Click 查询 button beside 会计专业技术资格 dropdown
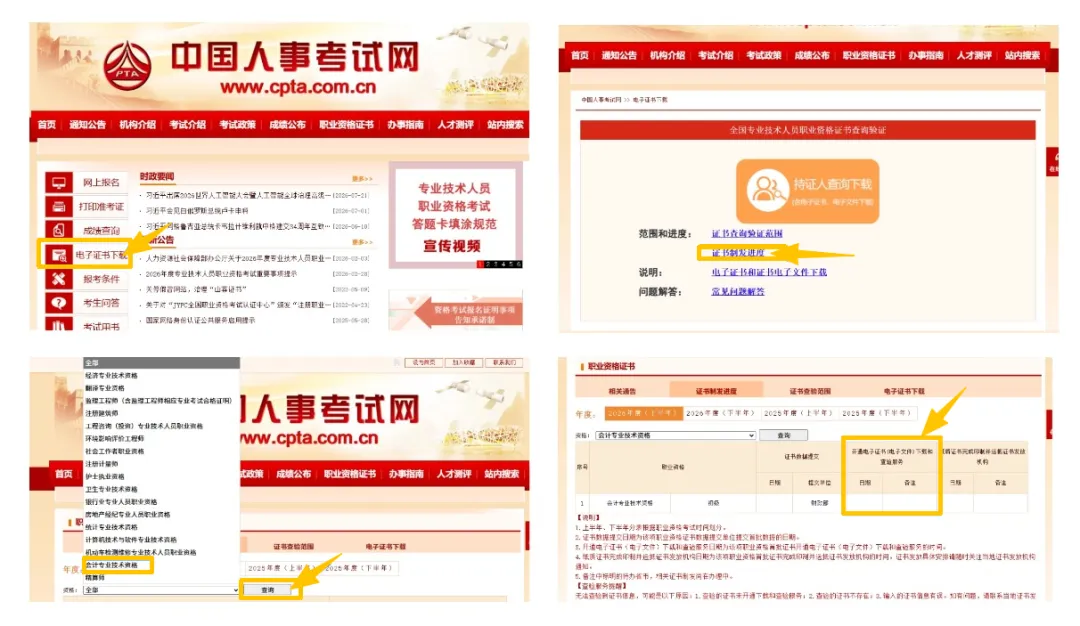 pyautogui.click(x=783, y=435)
